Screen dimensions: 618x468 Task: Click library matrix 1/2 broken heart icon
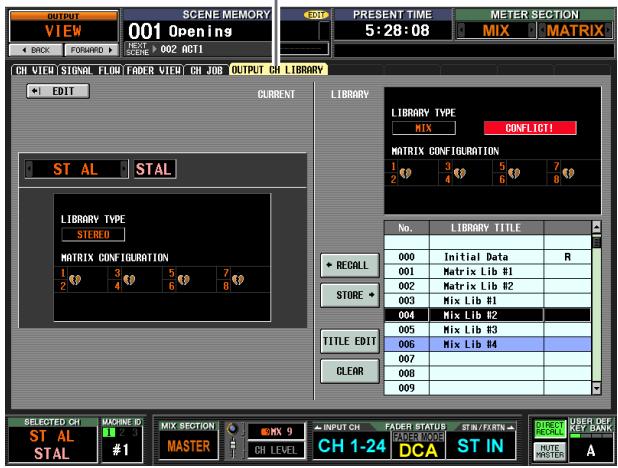click(405, 173)
